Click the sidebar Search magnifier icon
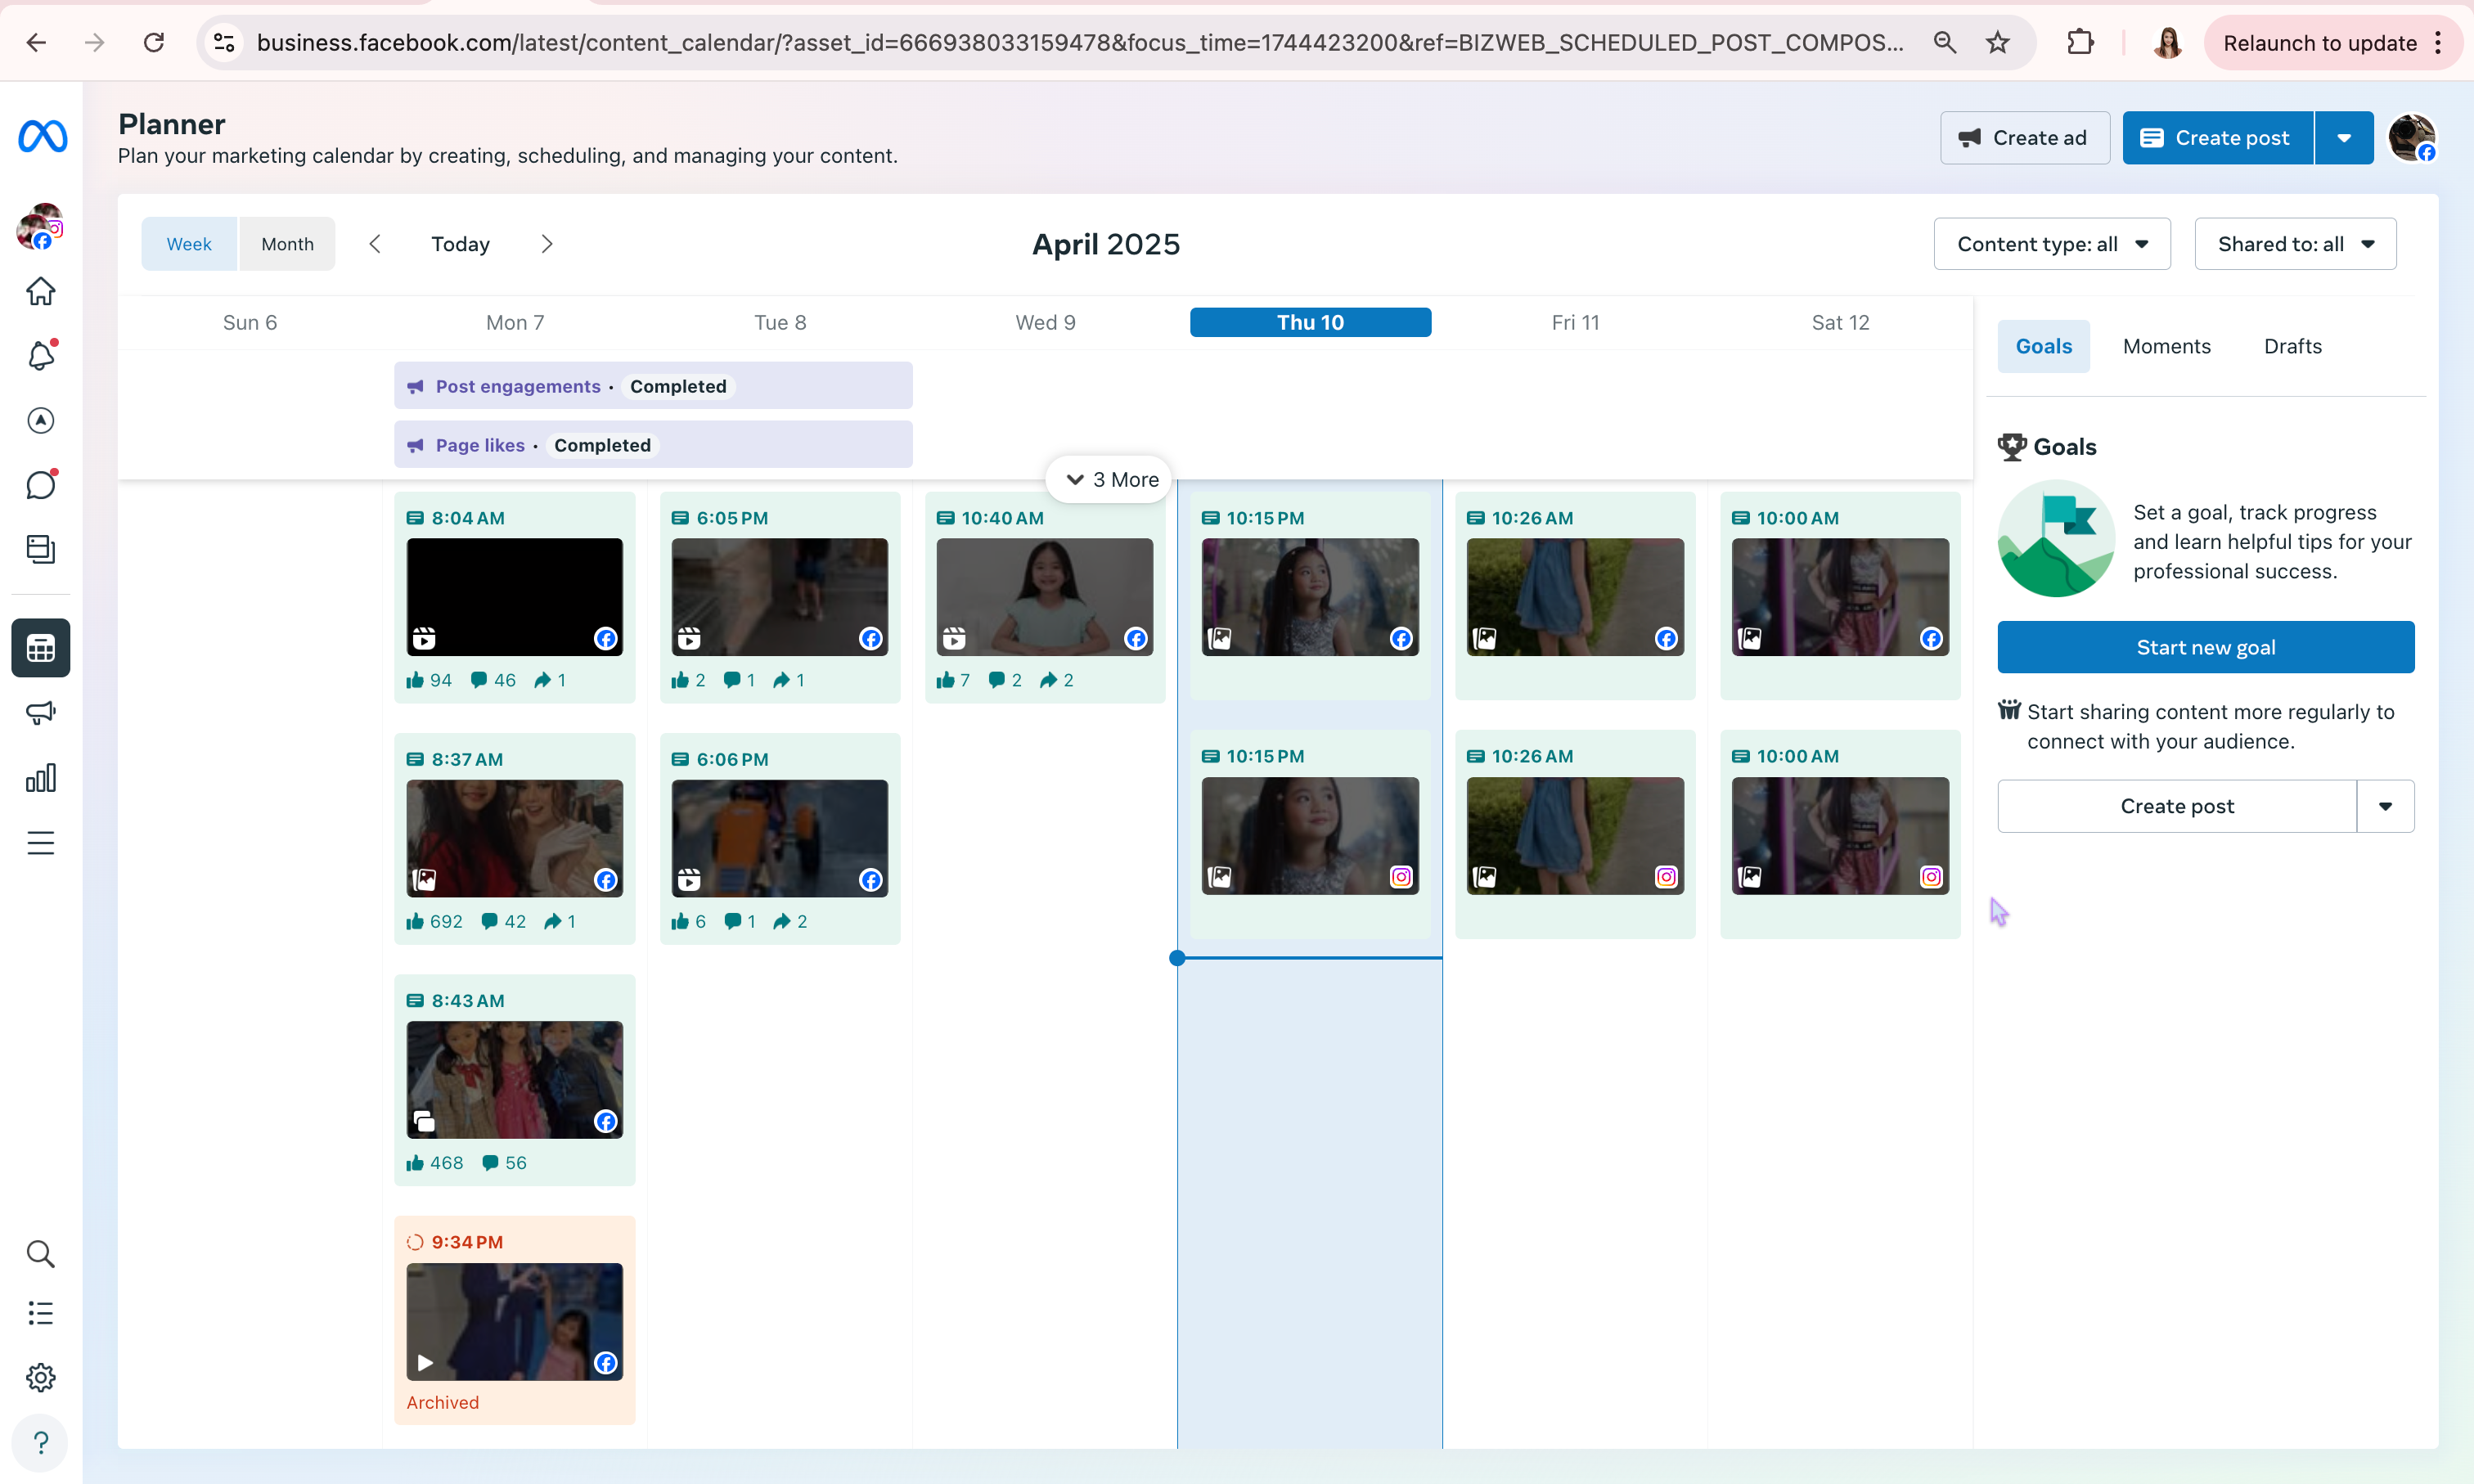Image resolution: width=2474 pixels, height=1484 pixels. tap(41, 1254)
